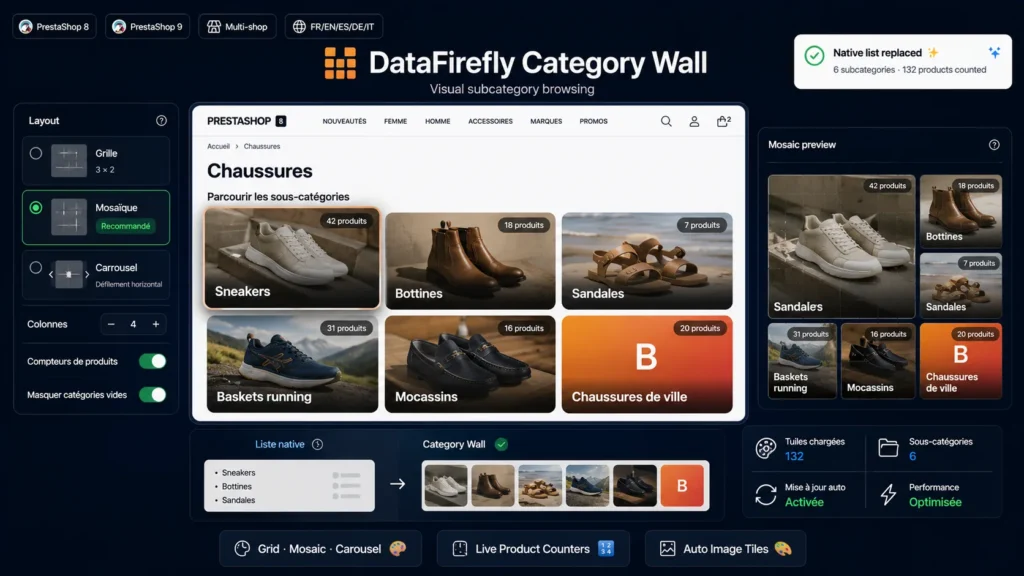Open the Bottines category tile
Image resolution: width=1024 pixels, height=576 pixels.
click(470, 261)
